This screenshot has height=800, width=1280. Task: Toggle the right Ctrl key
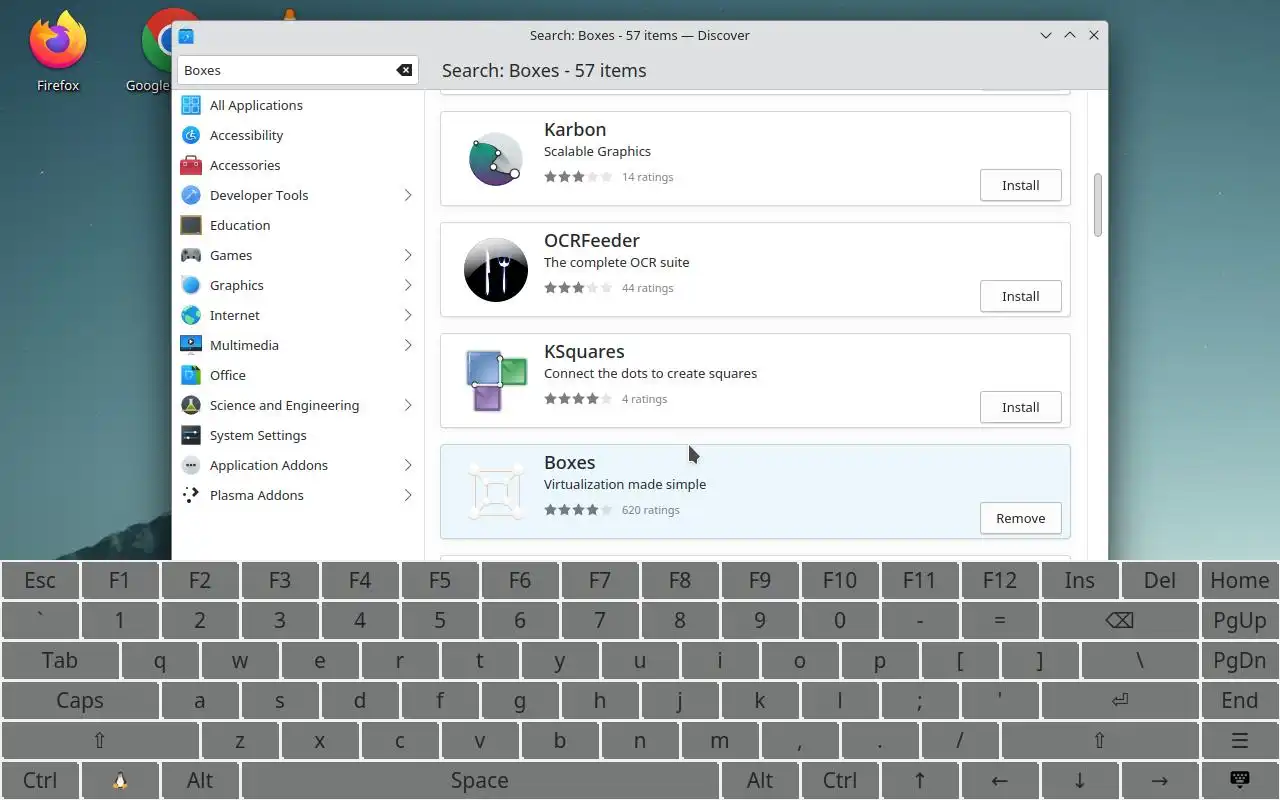[x=840, y=780]
